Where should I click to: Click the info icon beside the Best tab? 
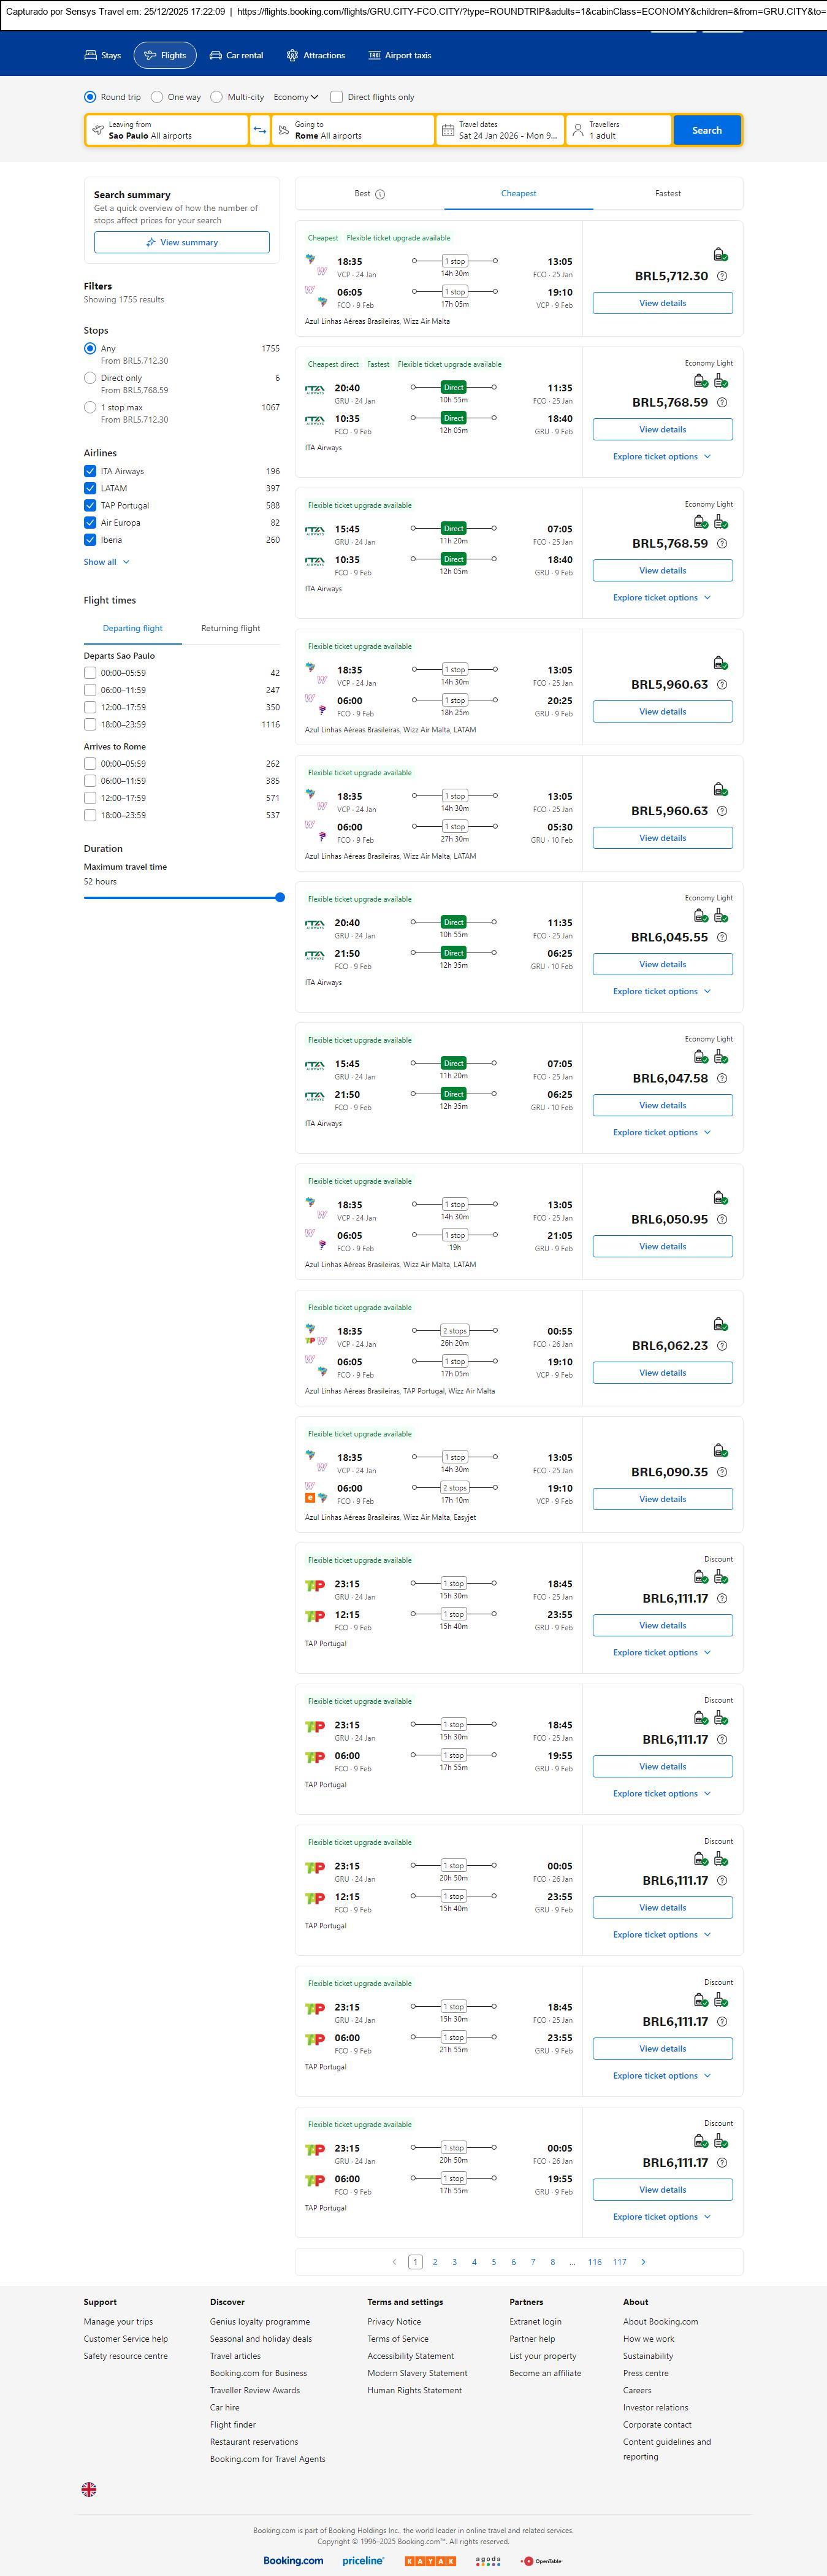coord(380,194)
